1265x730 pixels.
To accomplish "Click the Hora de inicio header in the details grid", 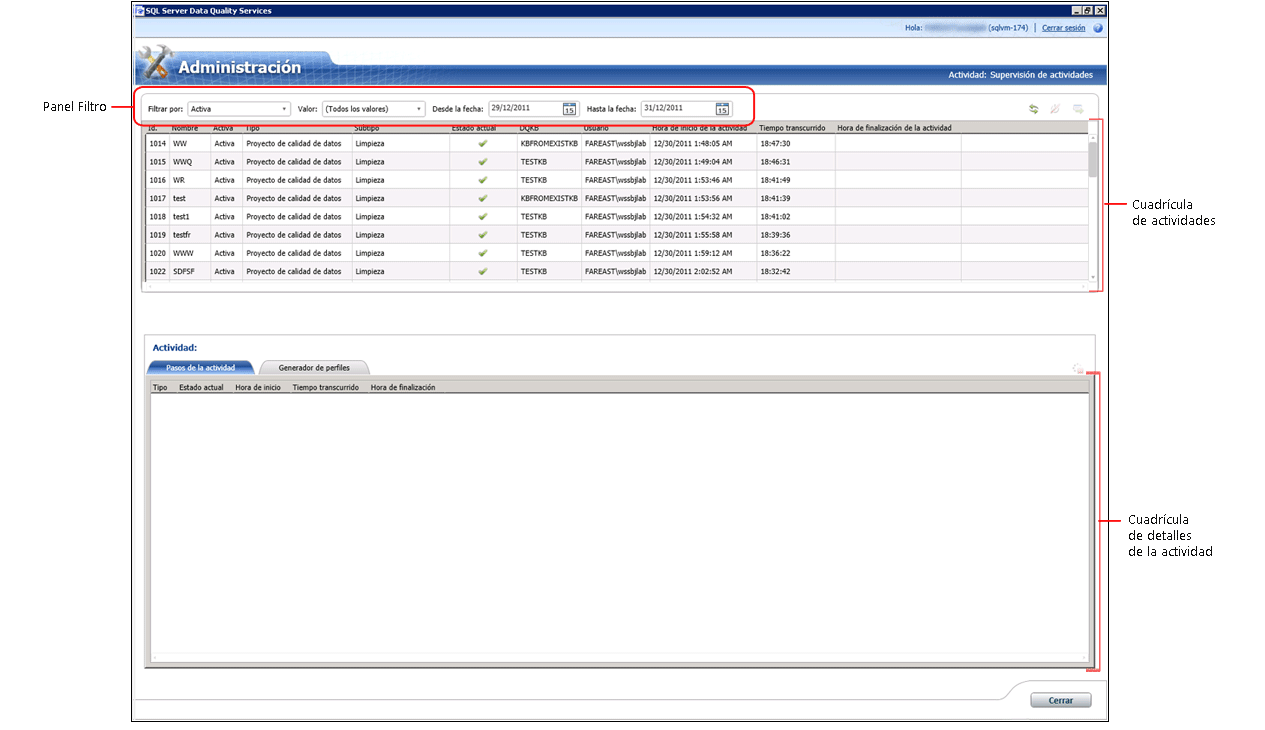I will (258, 387).
